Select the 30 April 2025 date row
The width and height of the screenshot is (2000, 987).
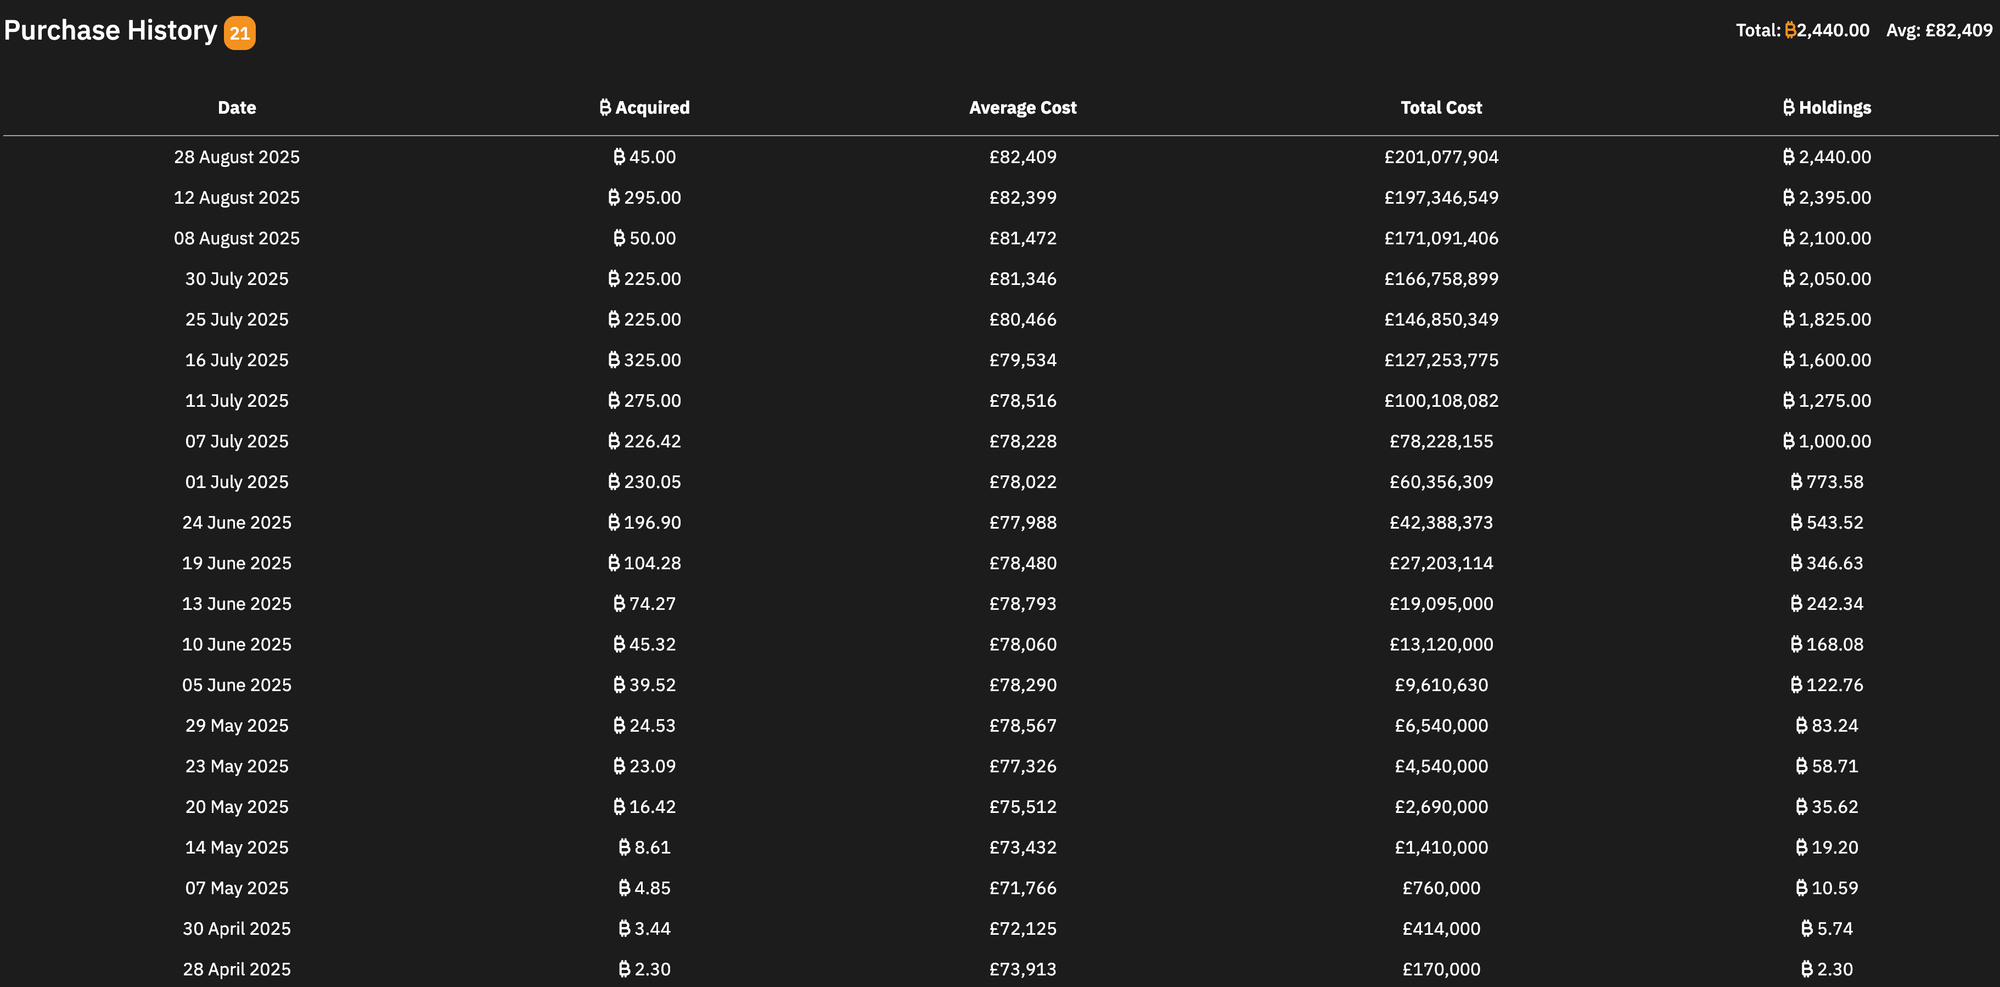tap(237, 929)
